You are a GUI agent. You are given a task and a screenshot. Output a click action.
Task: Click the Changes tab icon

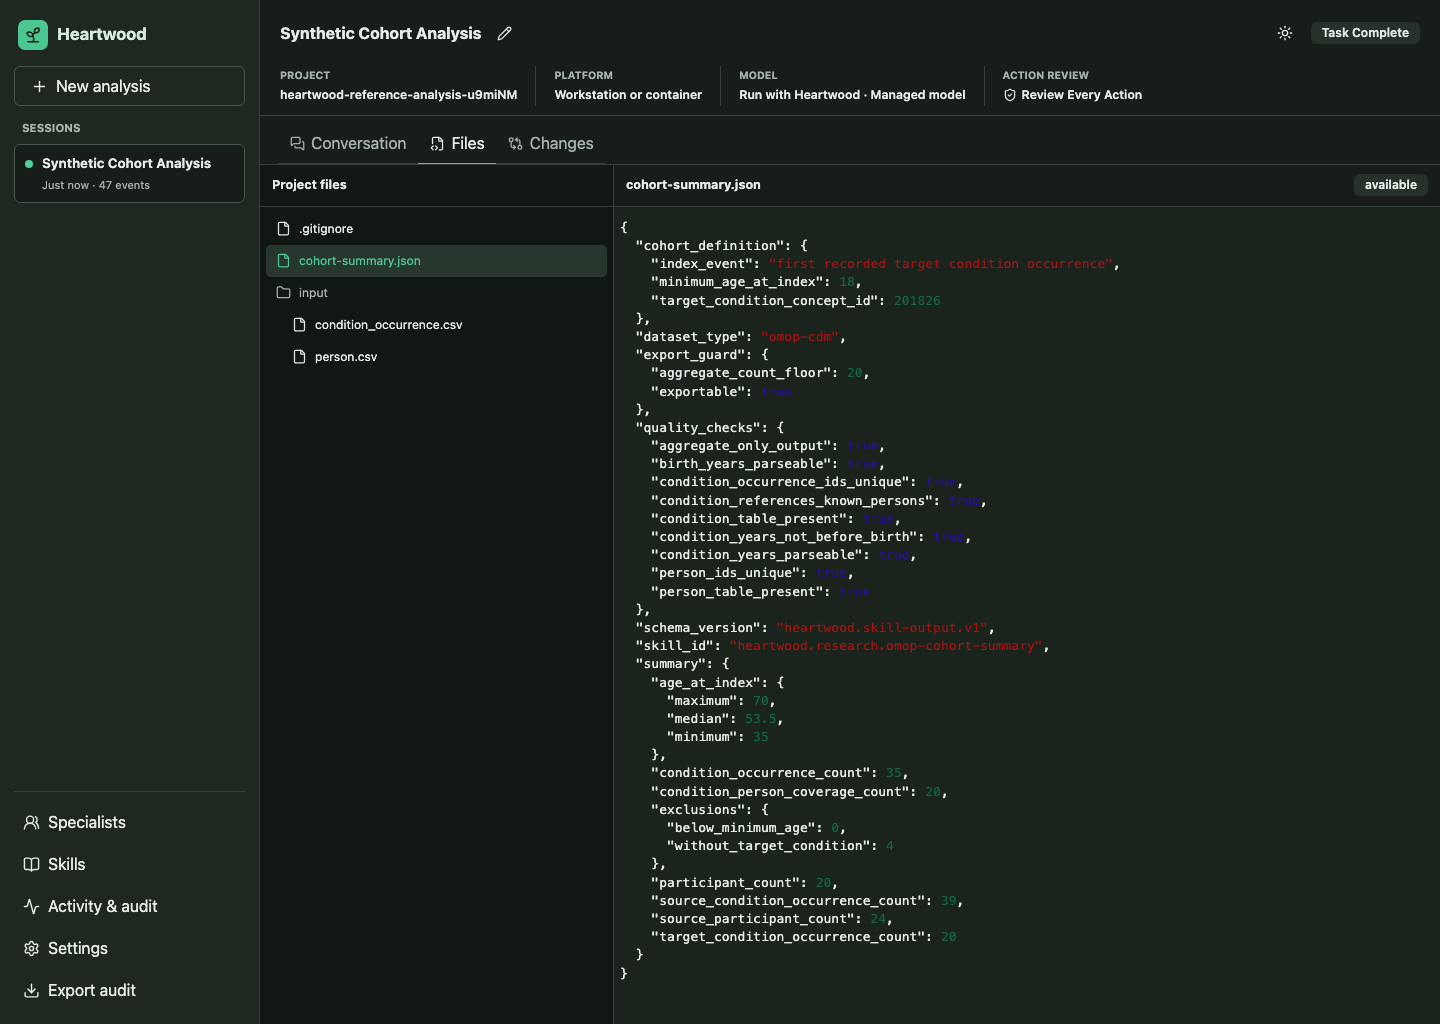tap(515, 143)
